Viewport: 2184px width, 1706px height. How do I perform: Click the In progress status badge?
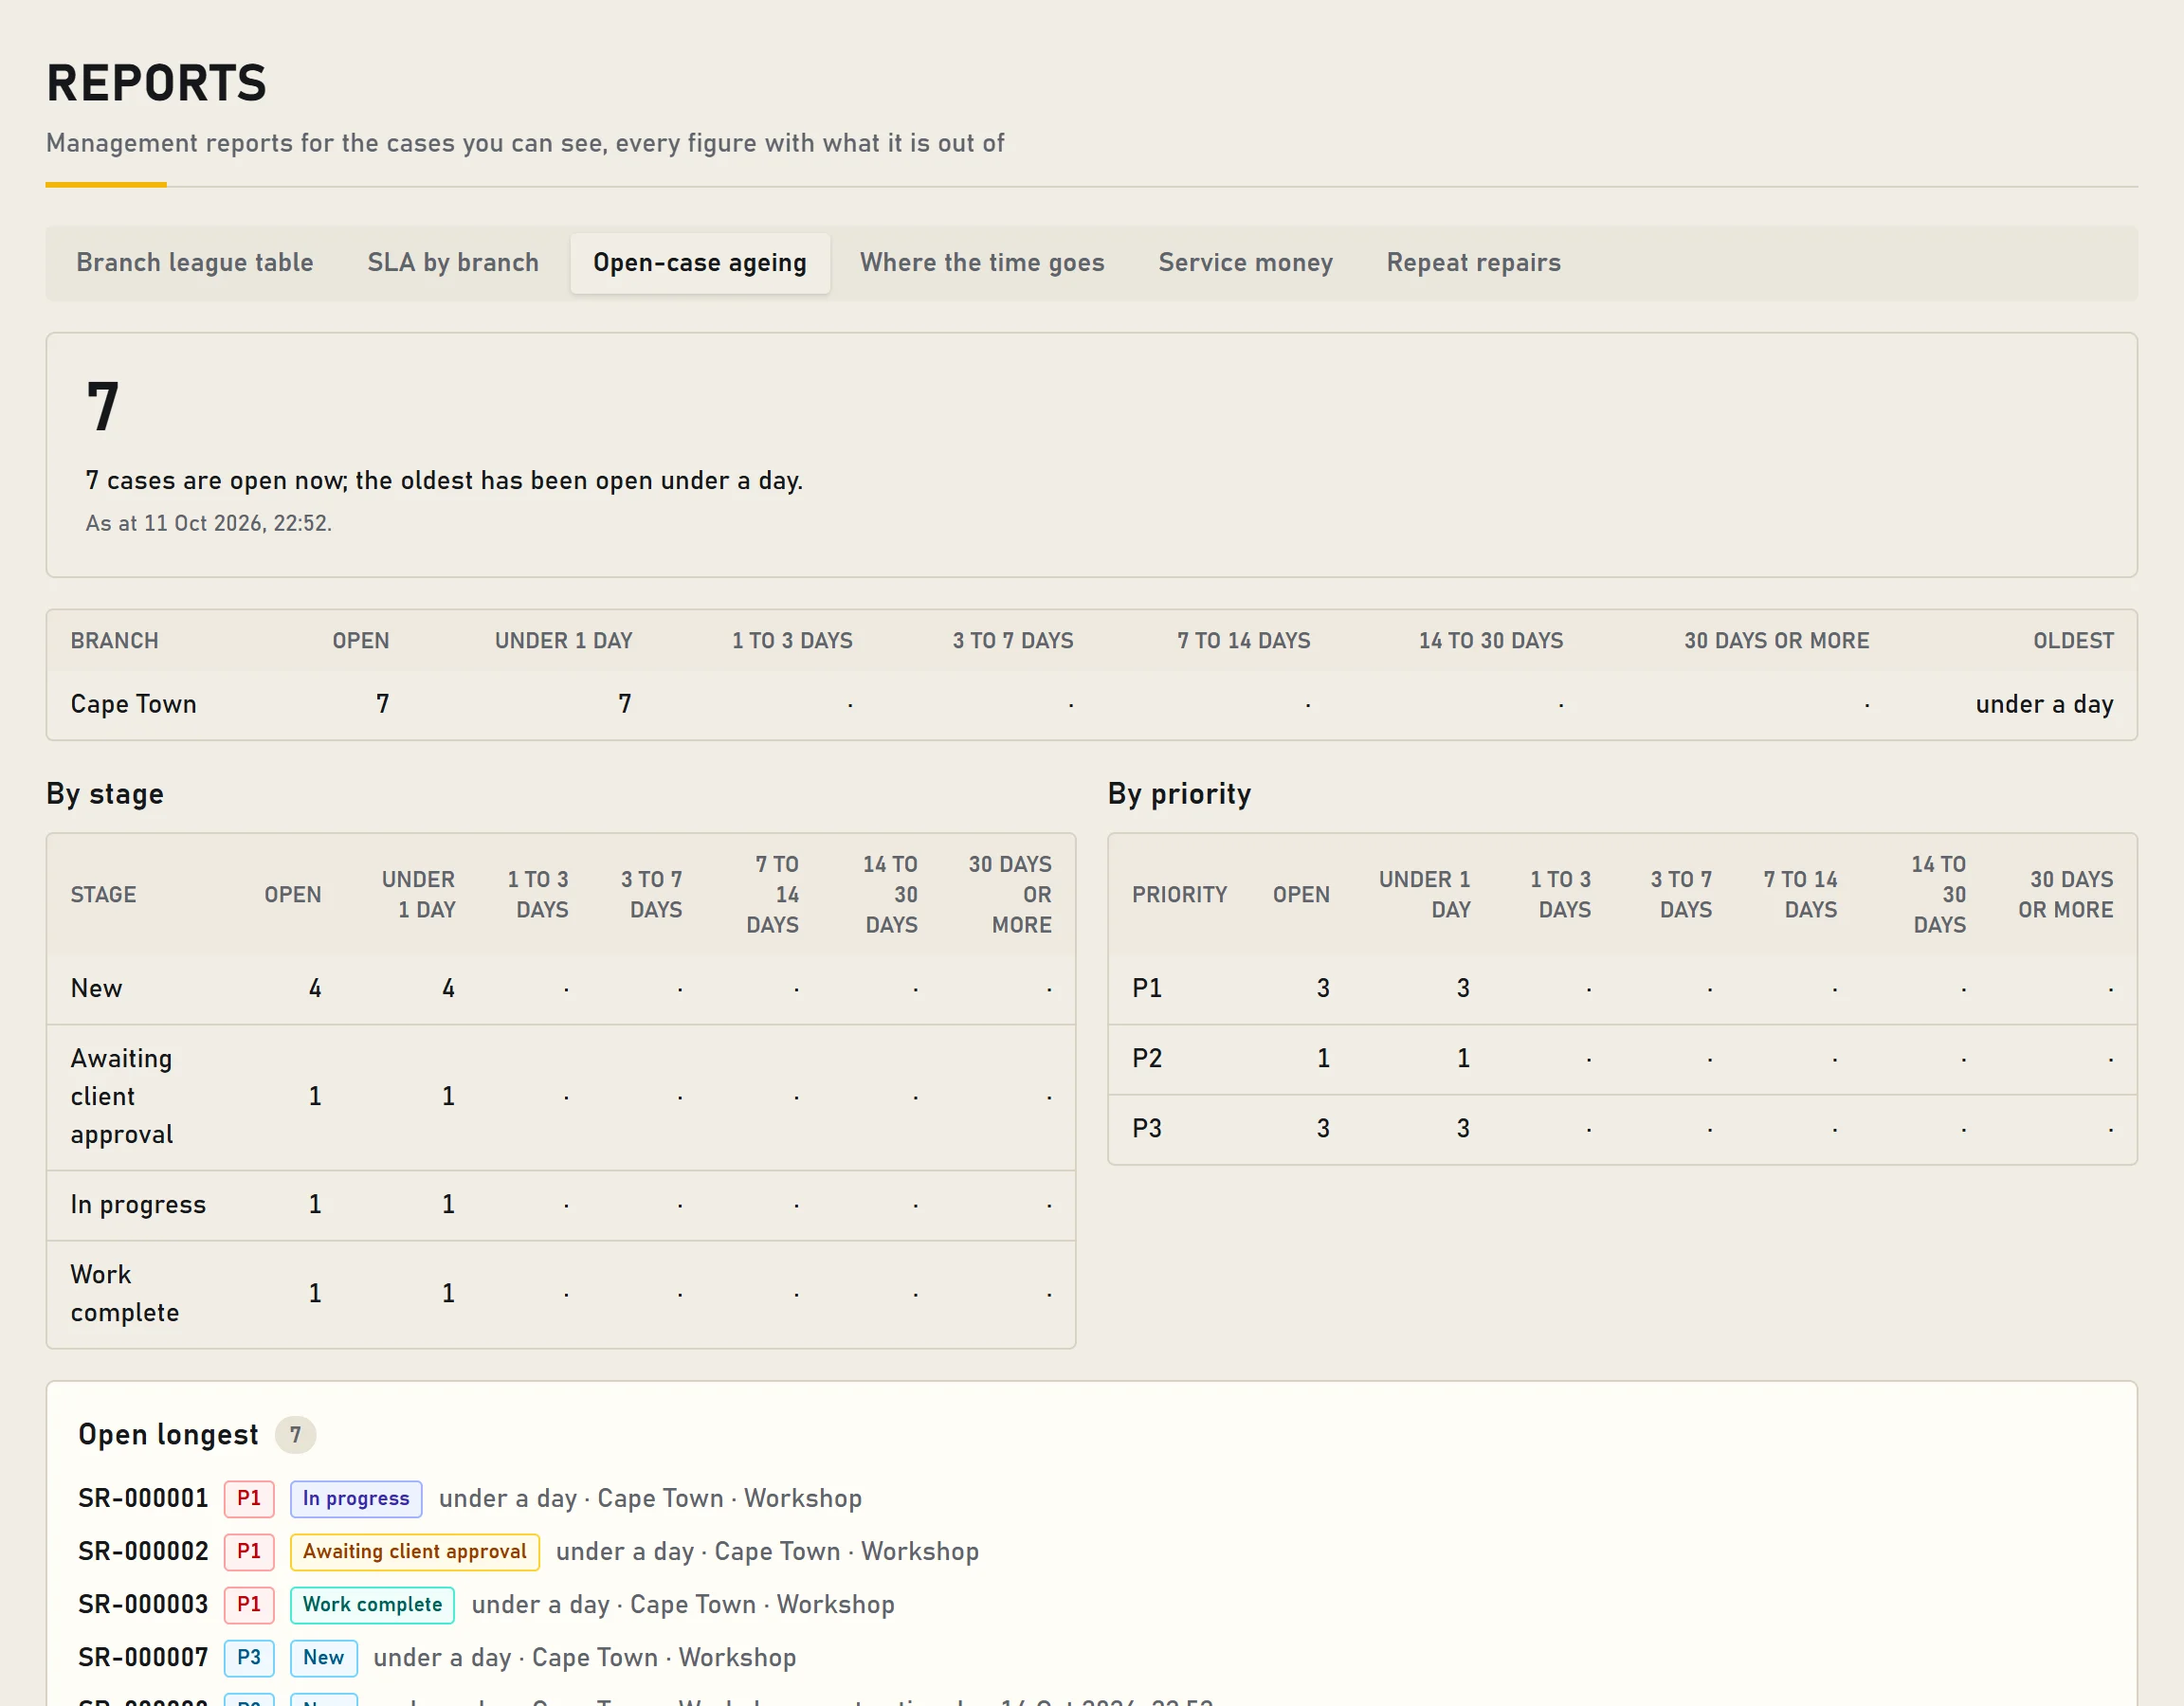[x=356, y=1498]
